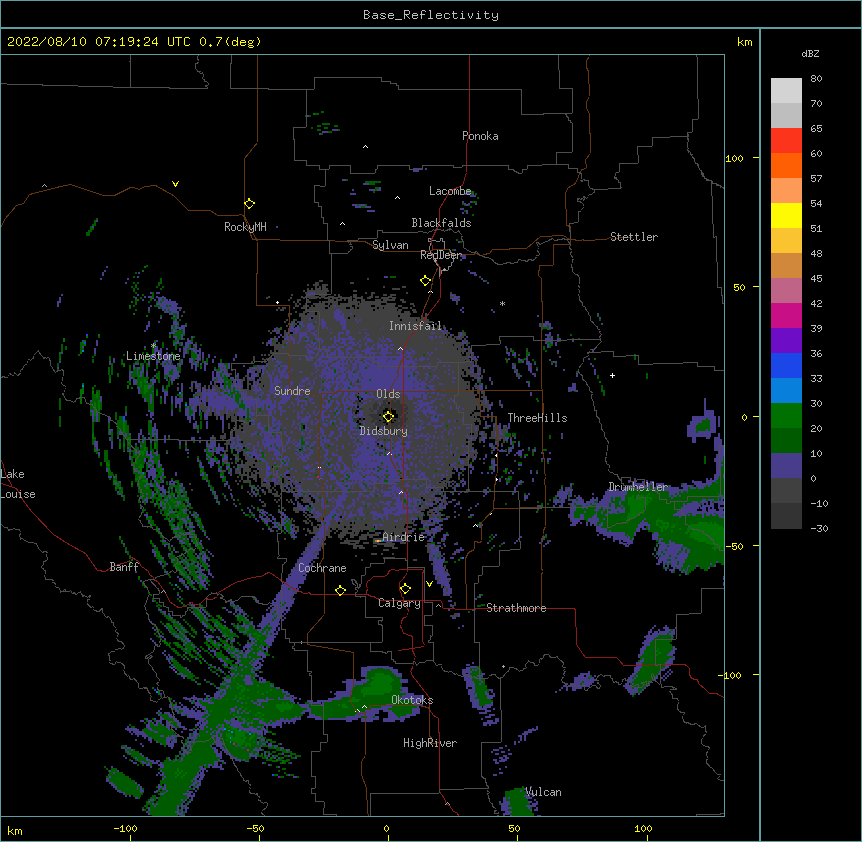862x842 pixels.
Task: Click the Calgary city label
Action: [400, 603]
